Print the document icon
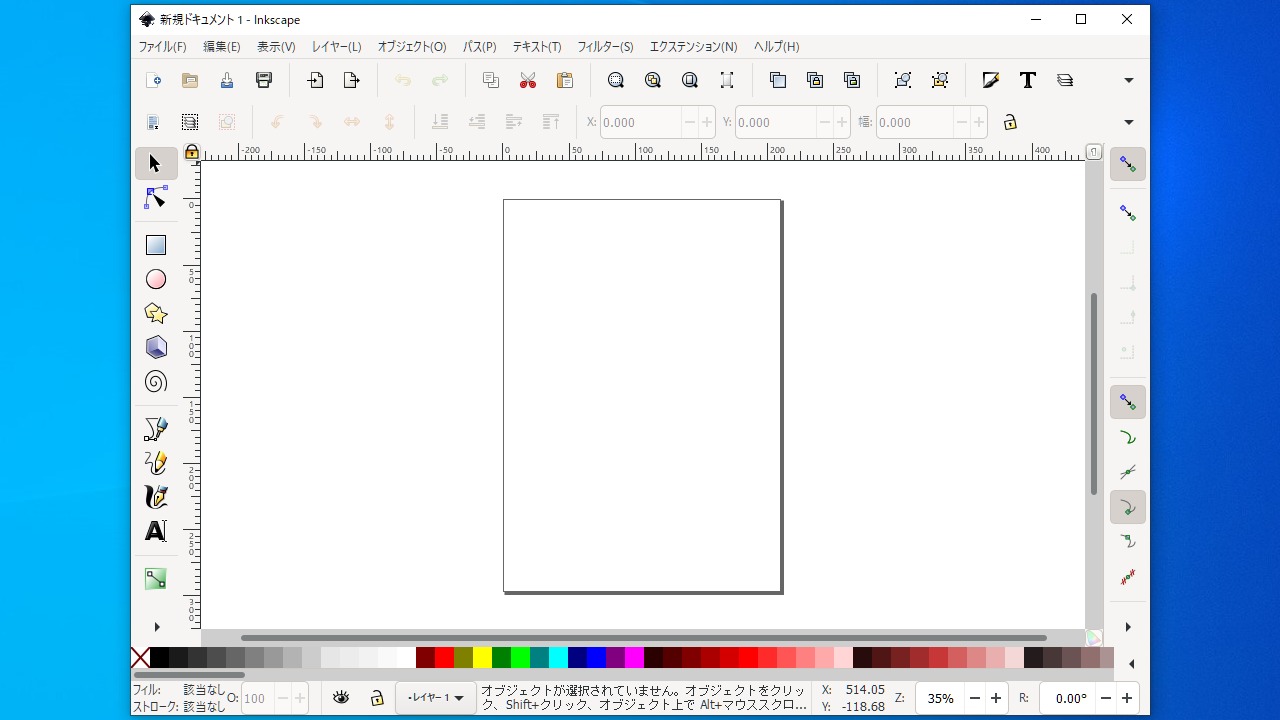 point(264,80)
